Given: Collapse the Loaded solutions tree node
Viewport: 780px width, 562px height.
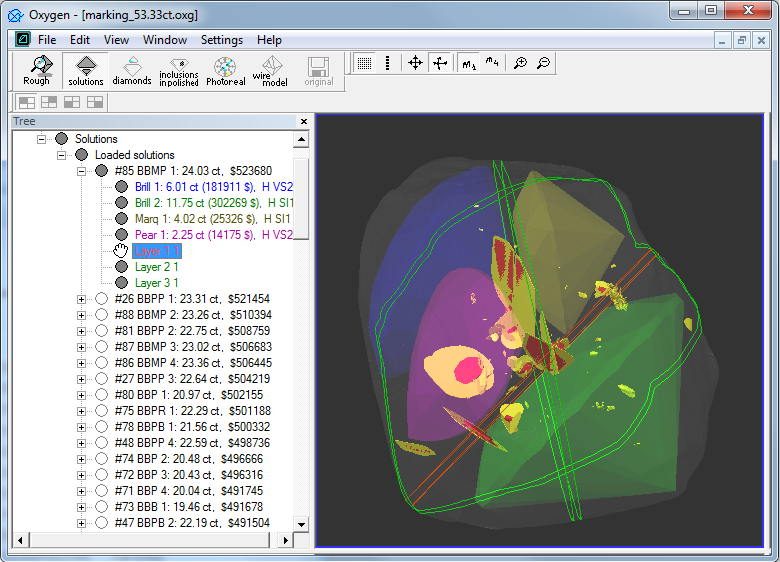Looking at the screenshot, I should coord(62,155).
